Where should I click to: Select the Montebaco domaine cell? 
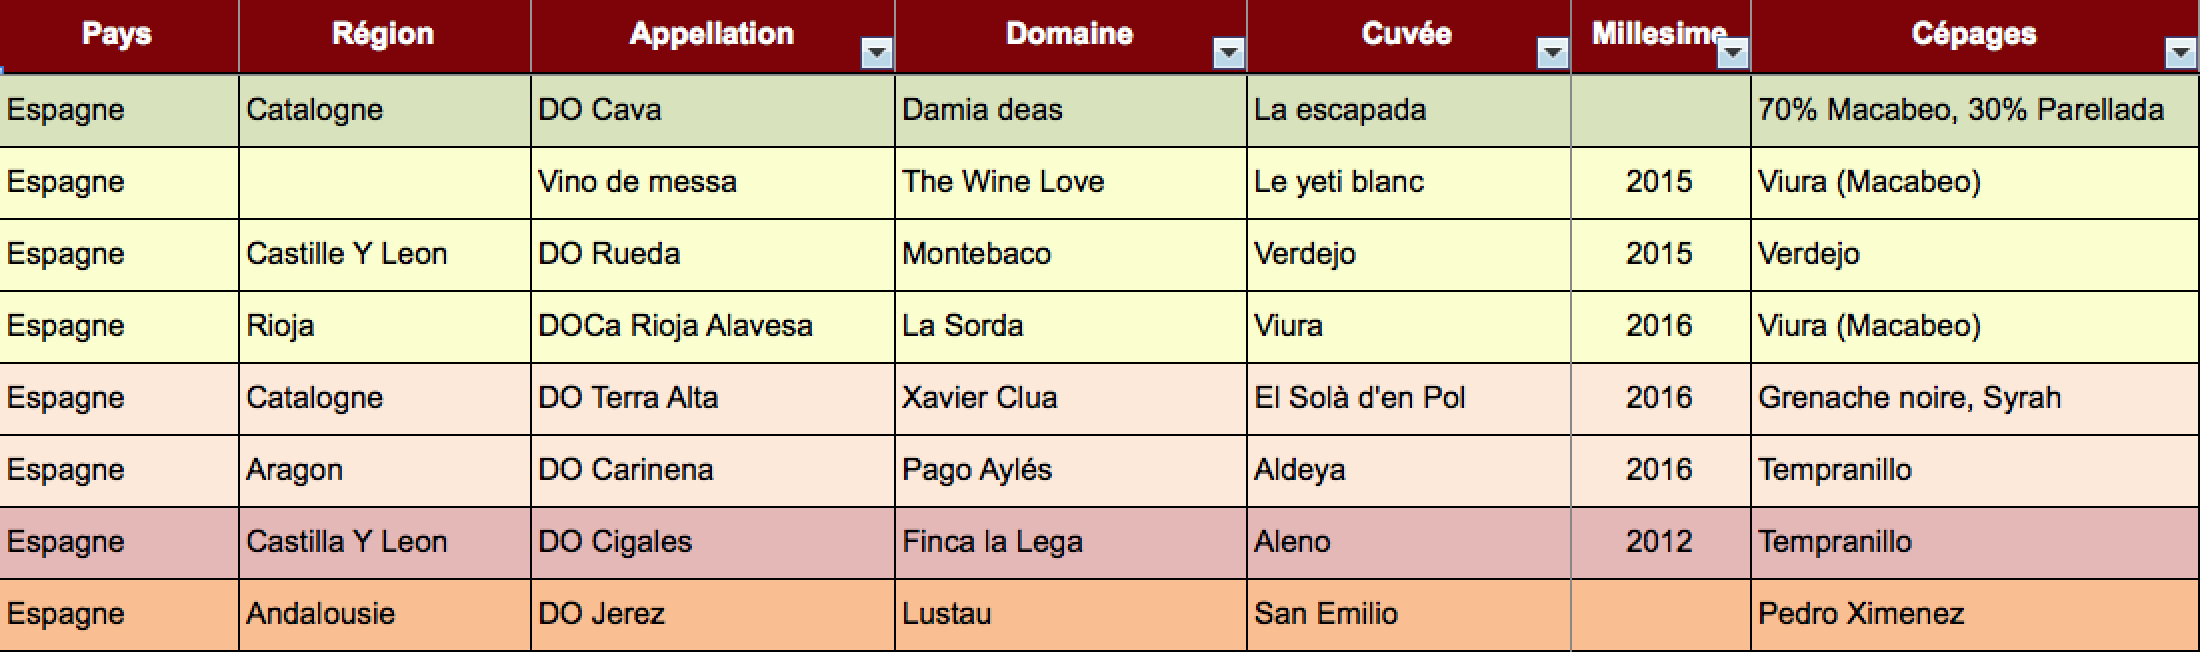(1071, 254)
